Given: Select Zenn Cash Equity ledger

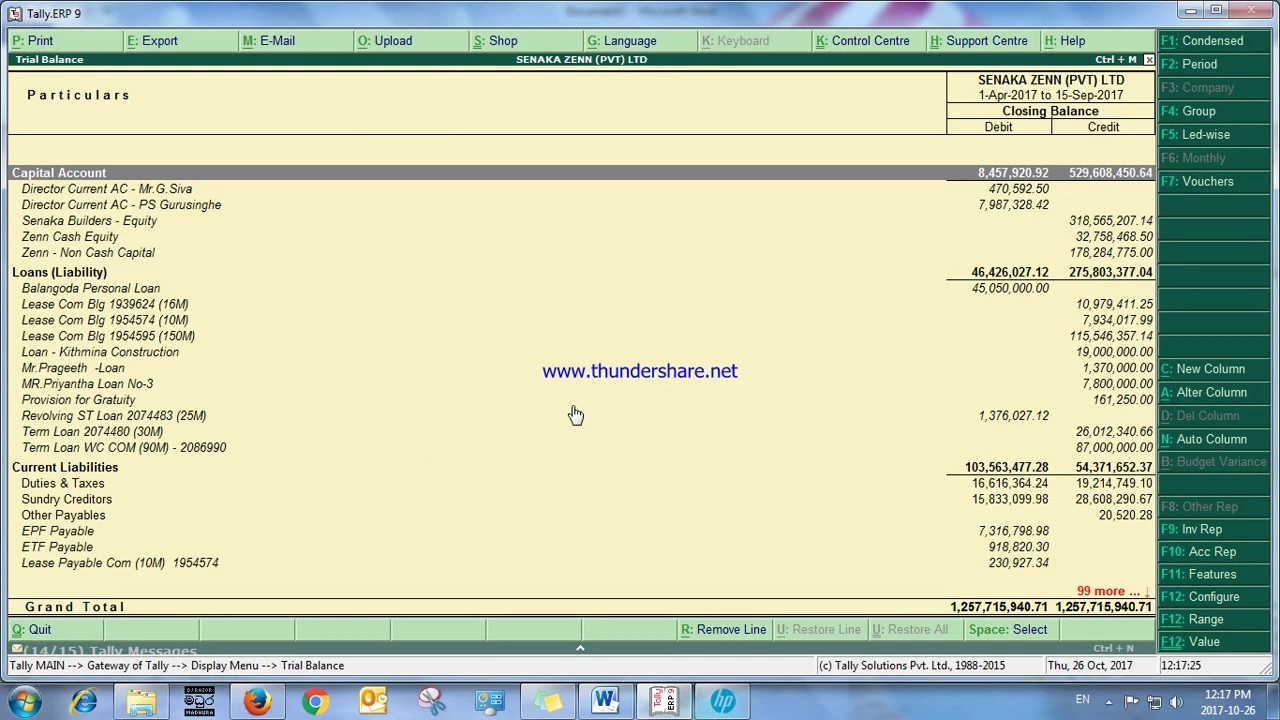Looking at the screenshot, I should click(581, 237).
